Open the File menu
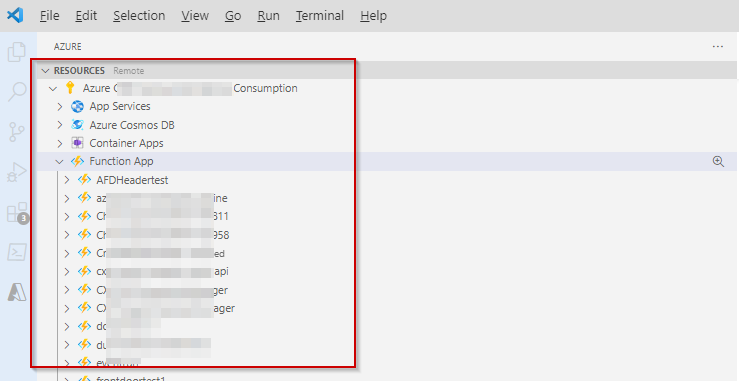This screenshot has height=381, width=739. tap(49, 16)
